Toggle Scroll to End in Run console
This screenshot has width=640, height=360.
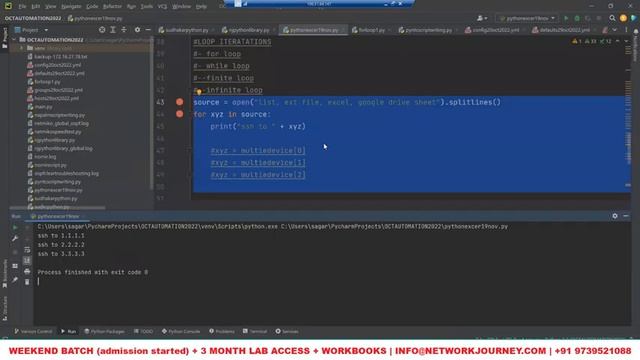coord(27,260)
